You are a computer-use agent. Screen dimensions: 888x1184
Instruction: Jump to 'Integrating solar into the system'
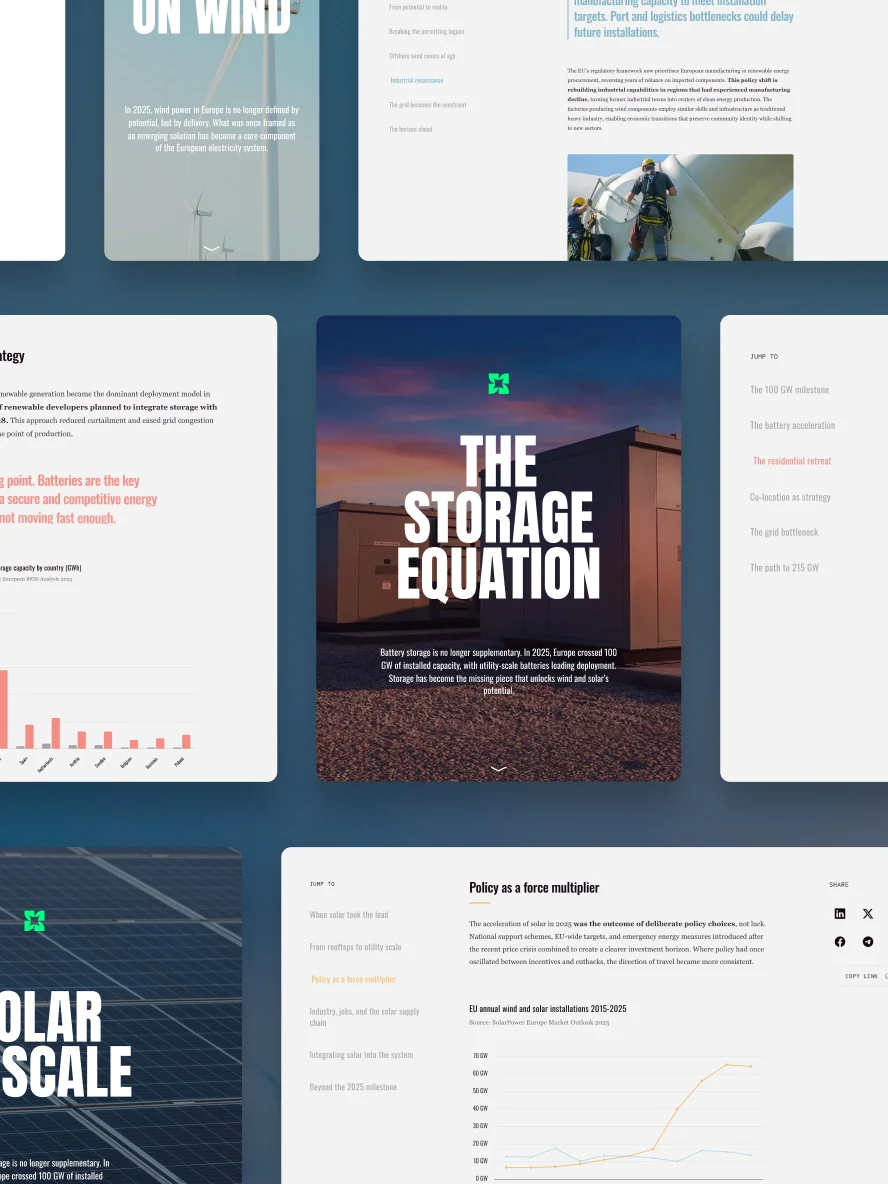(x=361, y=1055)
